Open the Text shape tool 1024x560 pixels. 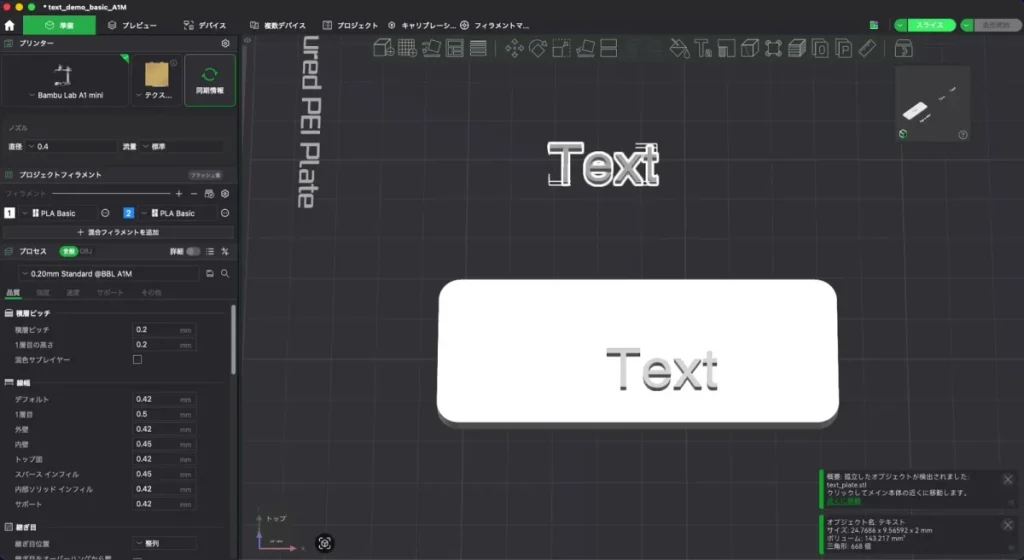(703, 48)
